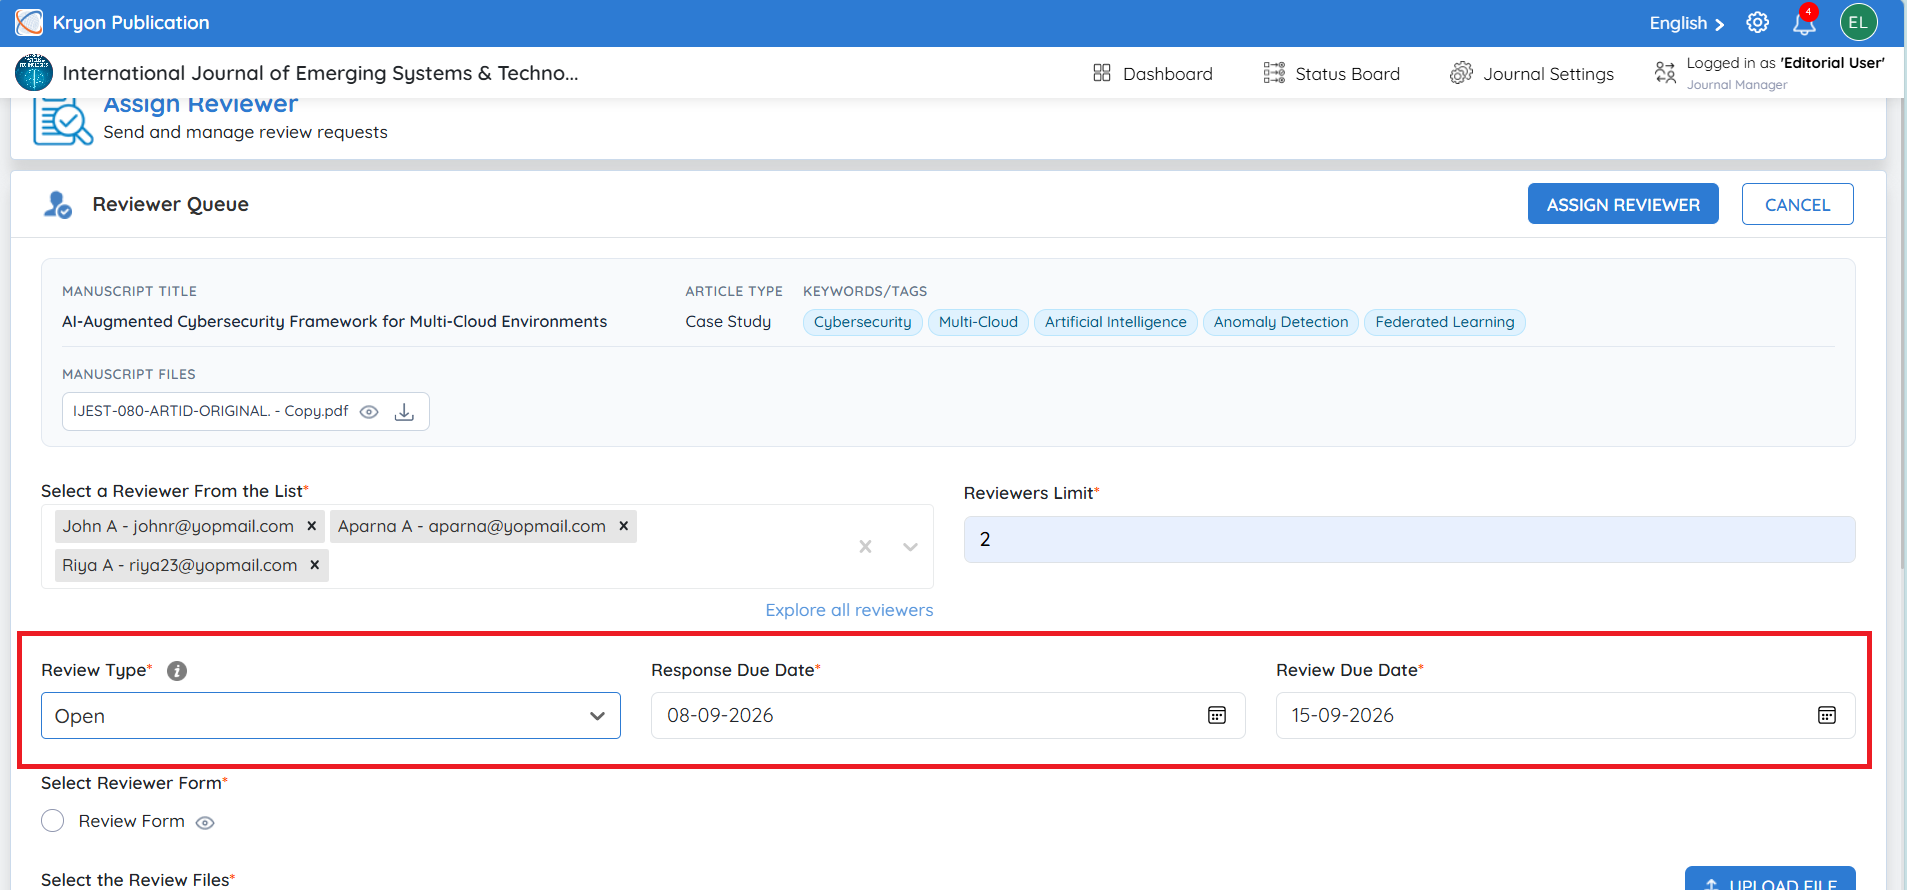Click the Reviewer Queue person icon
The image size is (1907, 890).
[x=58, y=205]
